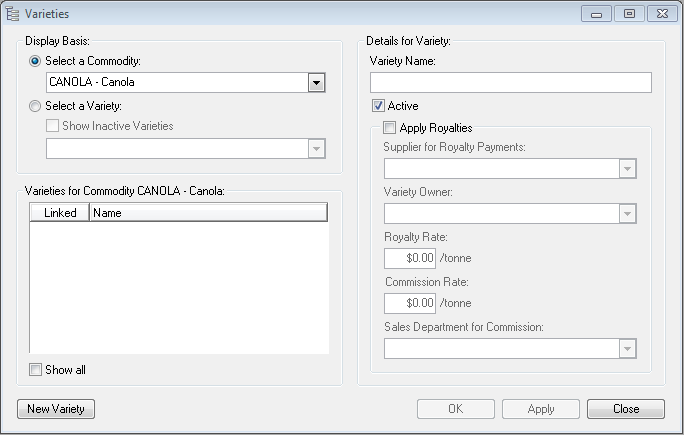Image resolution: width=684 pixels, height=435 pixels.
Task: Click the Close button
Action: tap(626, 409)
